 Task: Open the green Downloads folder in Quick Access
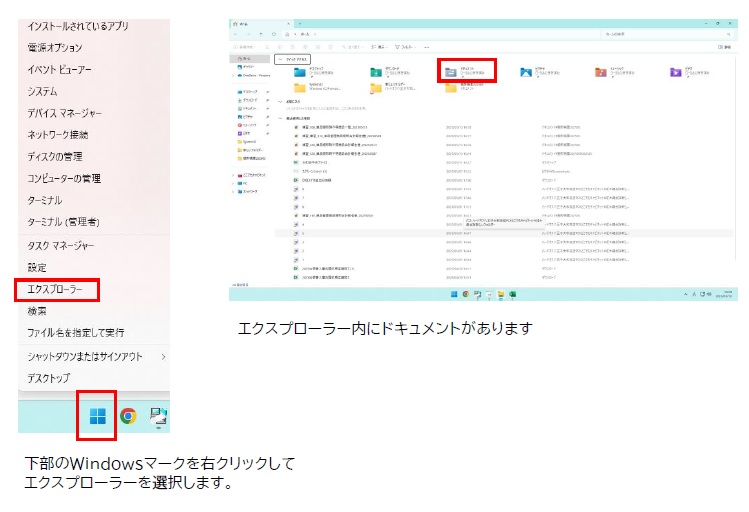point(372,71)
